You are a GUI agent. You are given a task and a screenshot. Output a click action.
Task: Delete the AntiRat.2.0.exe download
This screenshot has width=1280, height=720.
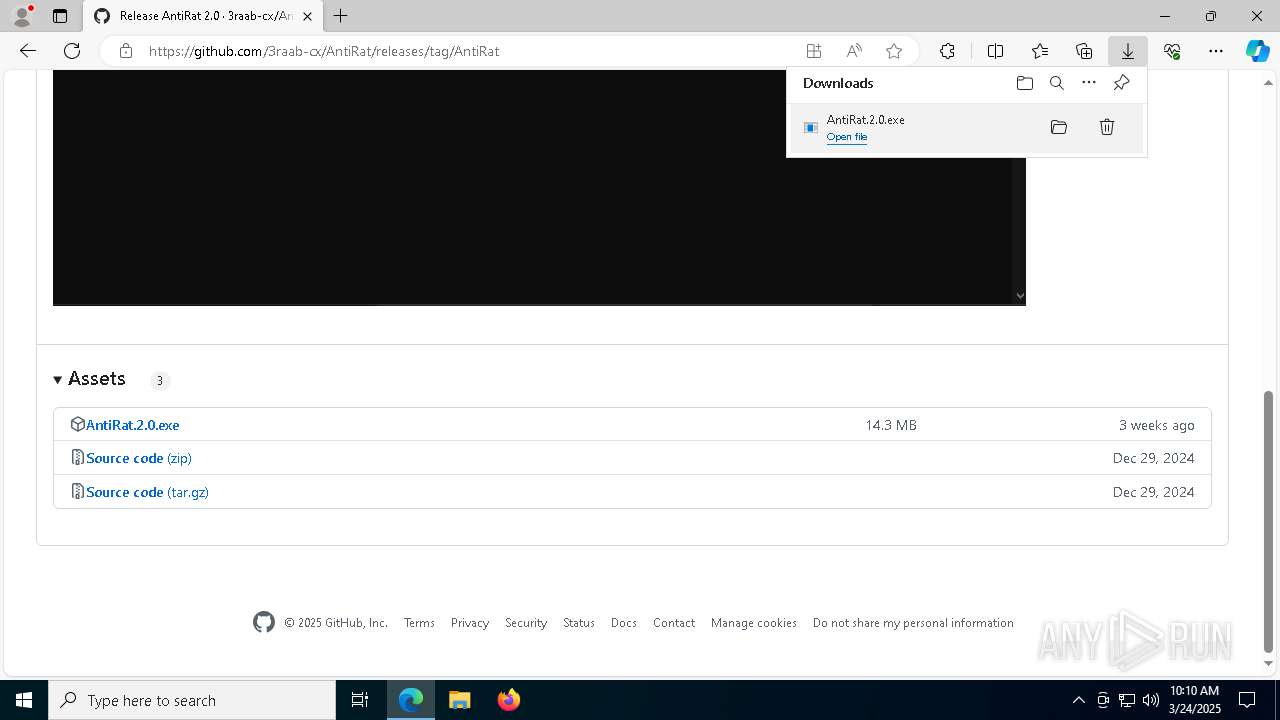tap(1107, 127)
